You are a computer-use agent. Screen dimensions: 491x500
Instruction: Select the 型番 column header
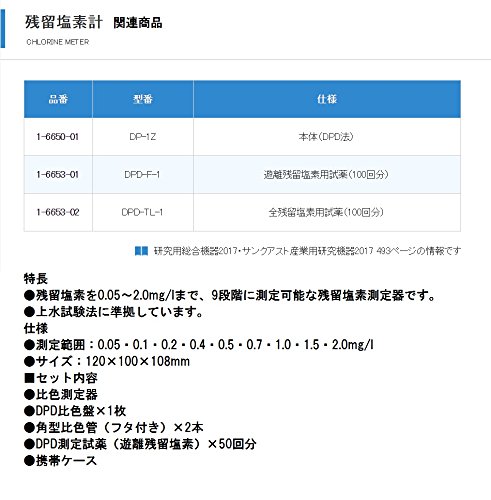143,99
